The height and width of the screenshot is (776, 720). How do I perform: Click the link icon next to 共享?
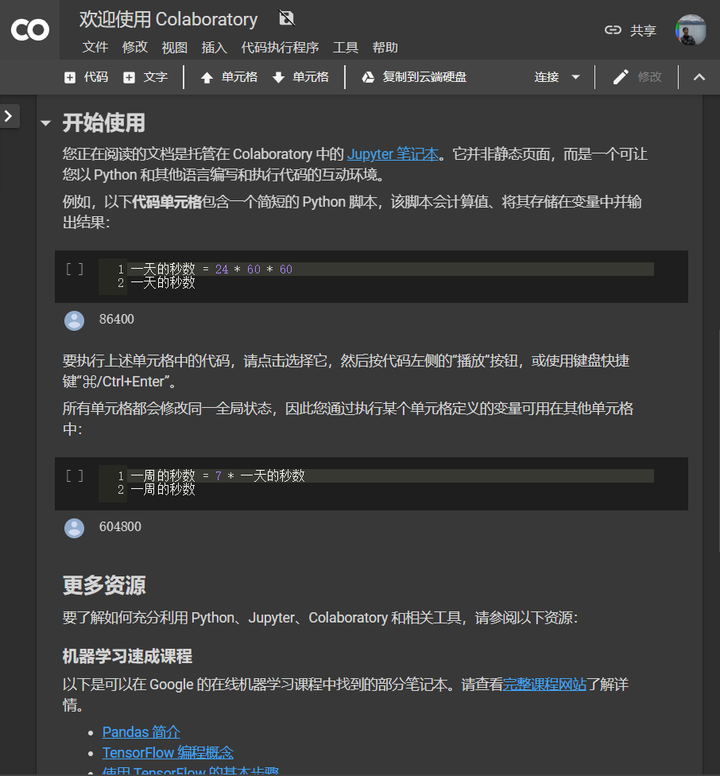[x=613, y=30]
